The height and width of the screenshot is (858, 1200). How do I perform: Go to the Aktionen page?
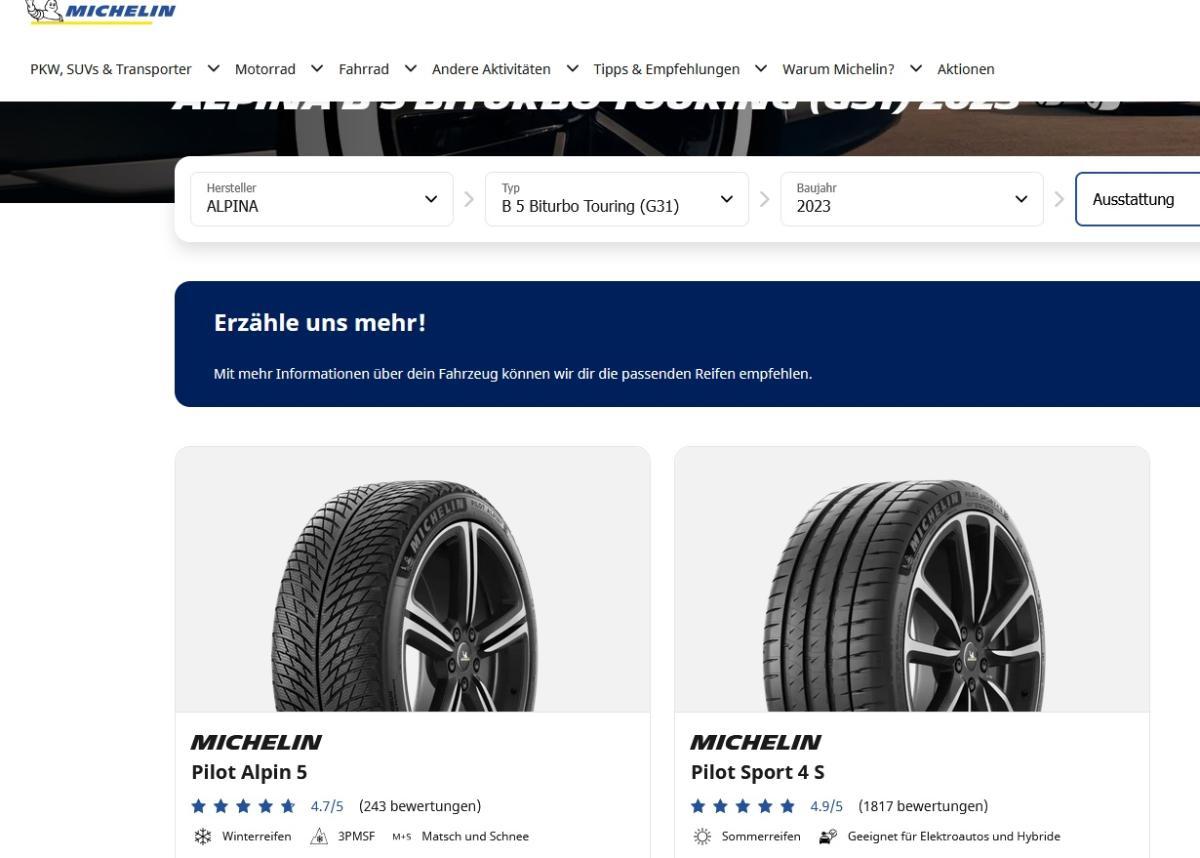[x=965, y=69]
